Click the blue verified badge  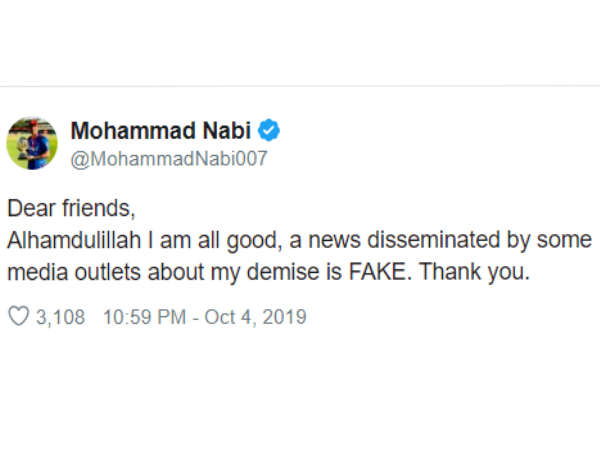[x=270, y=130]
